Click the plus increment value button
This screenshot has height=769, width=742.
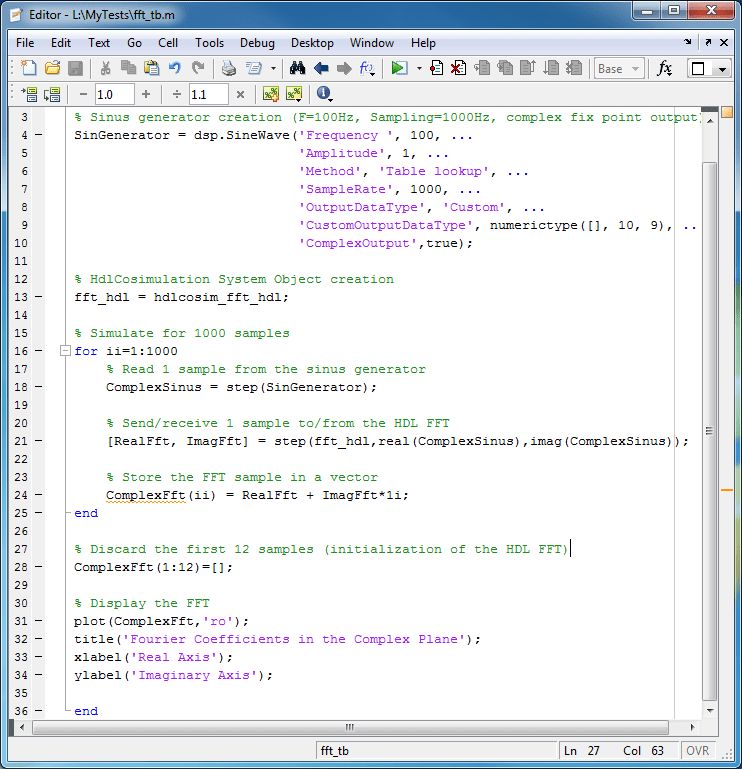click(x=146, y=94)
